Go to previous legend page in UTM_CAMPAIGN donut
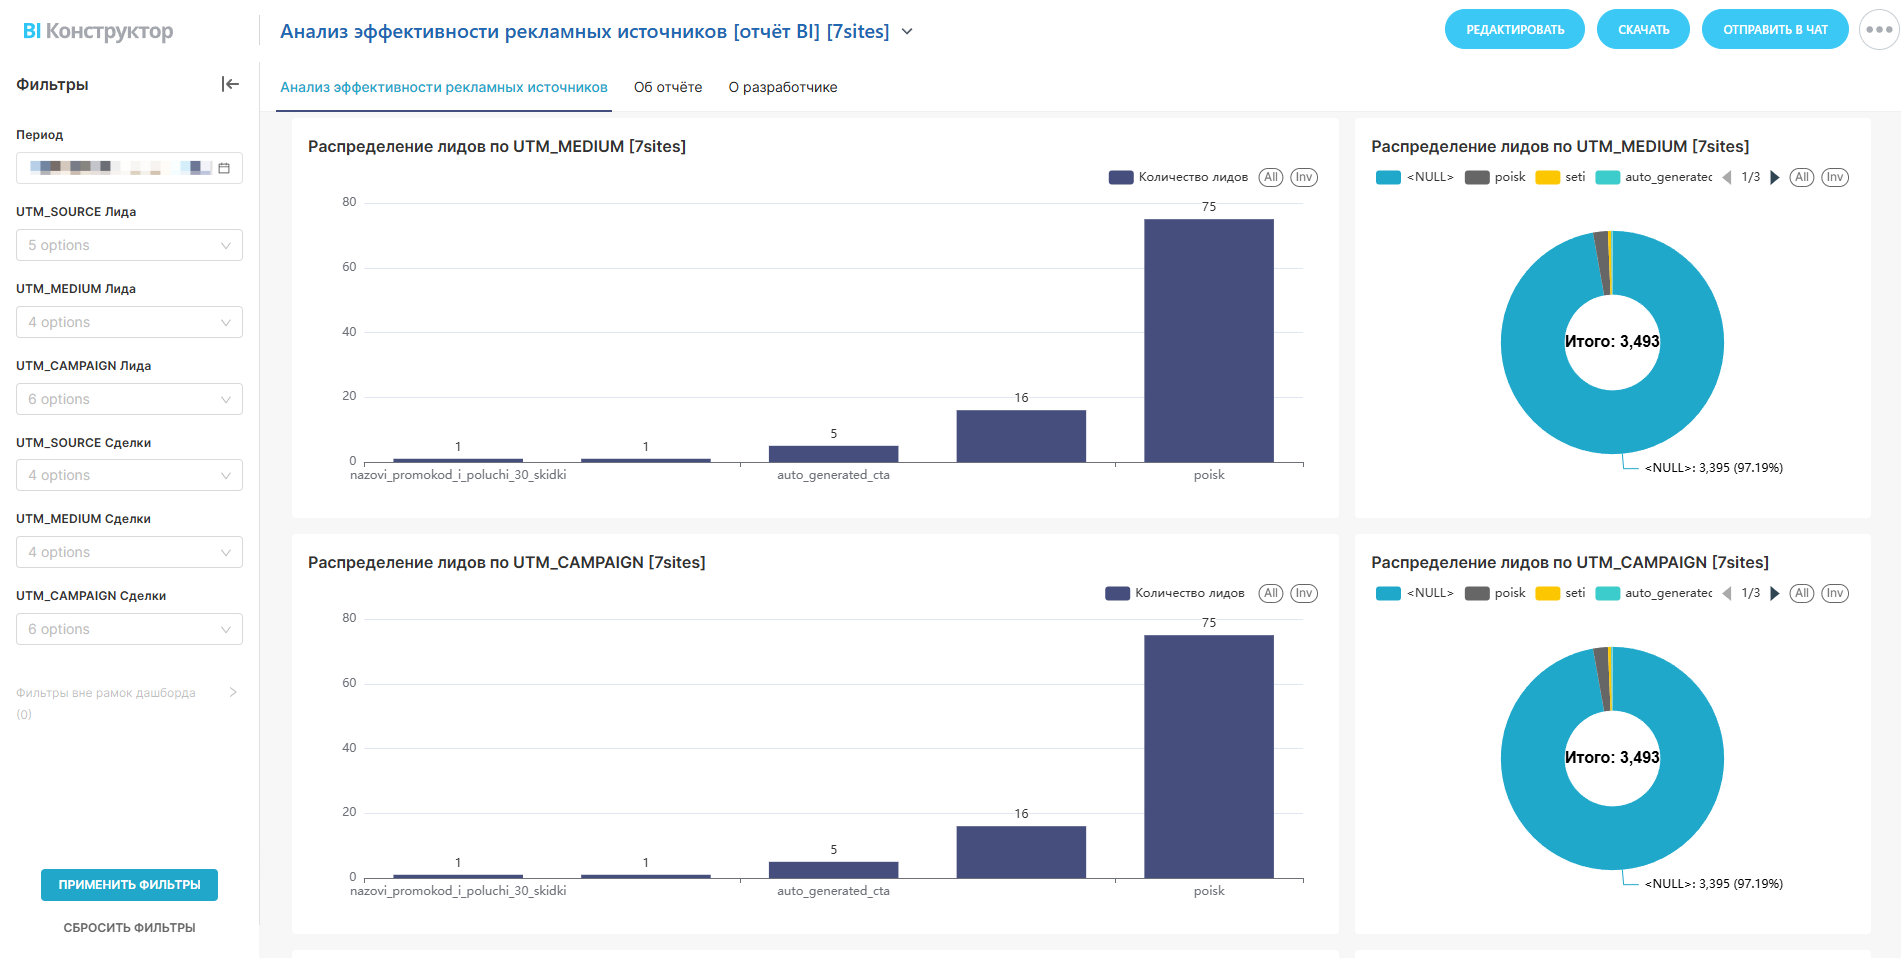This screenshot has height=958, width=1901. point(1727,593)
